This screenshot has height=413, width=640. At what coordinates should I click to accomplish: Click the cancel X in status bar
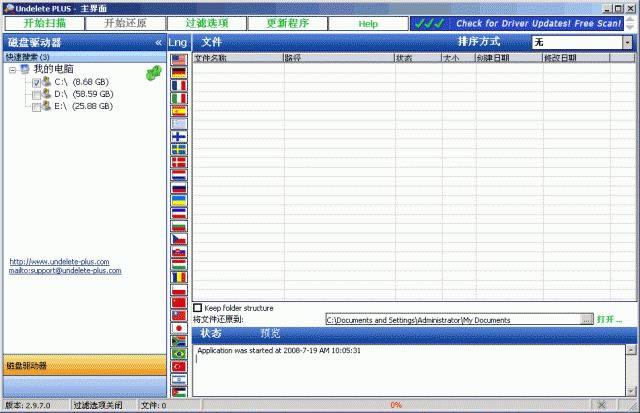601,405
